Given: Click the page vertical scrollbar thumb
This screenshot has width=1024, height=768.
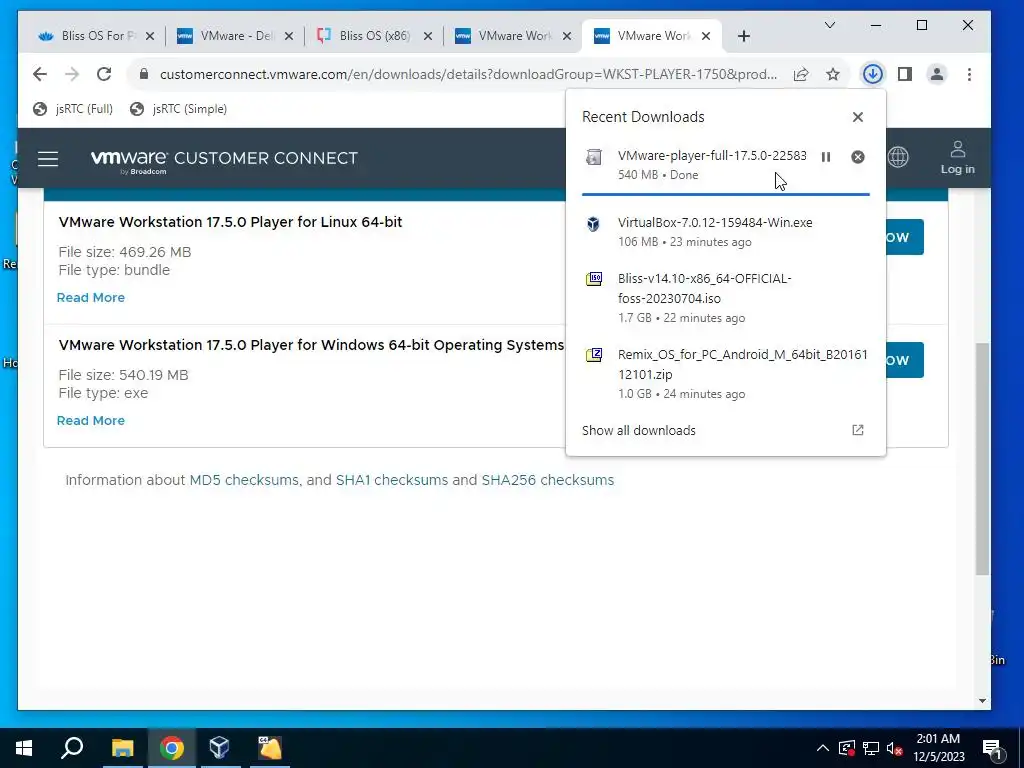Looking at the screenshot, I should point(982,459).
